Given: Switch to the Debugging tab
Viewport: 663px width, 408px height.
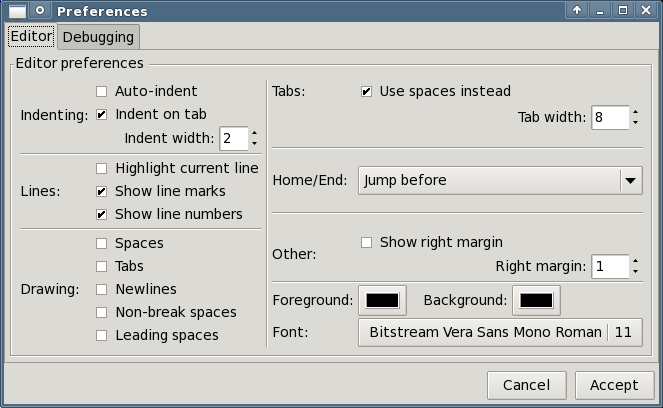Looking at the screenshot, I should (98, 37).
